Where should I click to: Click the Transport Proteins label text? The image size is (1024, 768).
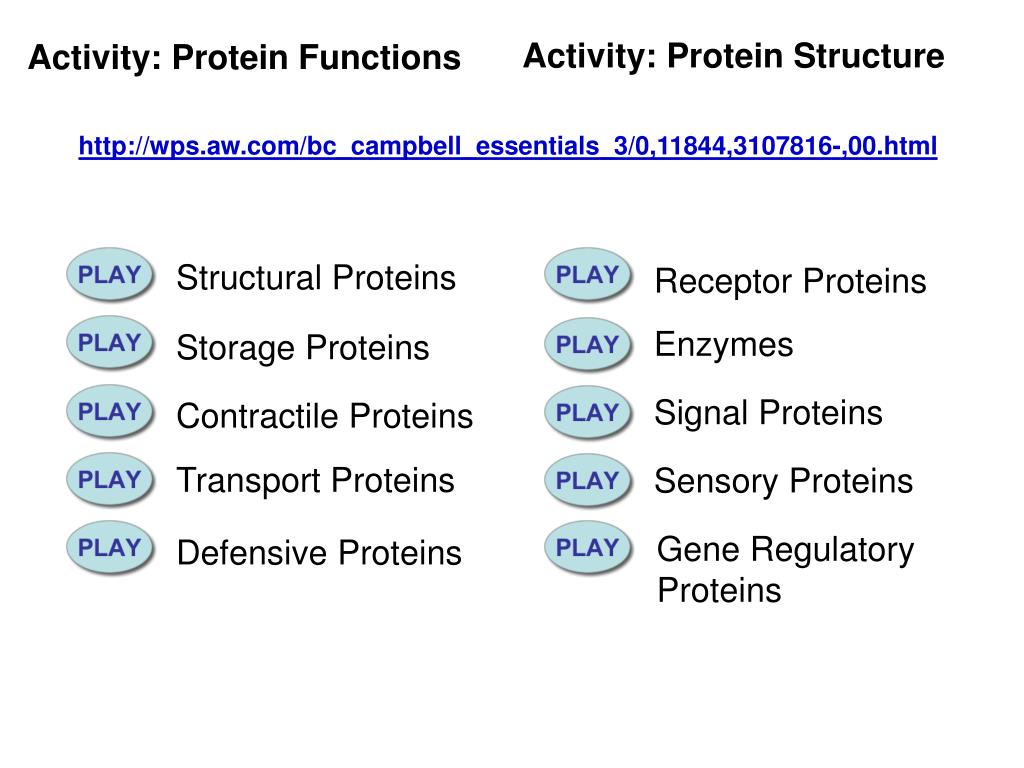(315, 481)
